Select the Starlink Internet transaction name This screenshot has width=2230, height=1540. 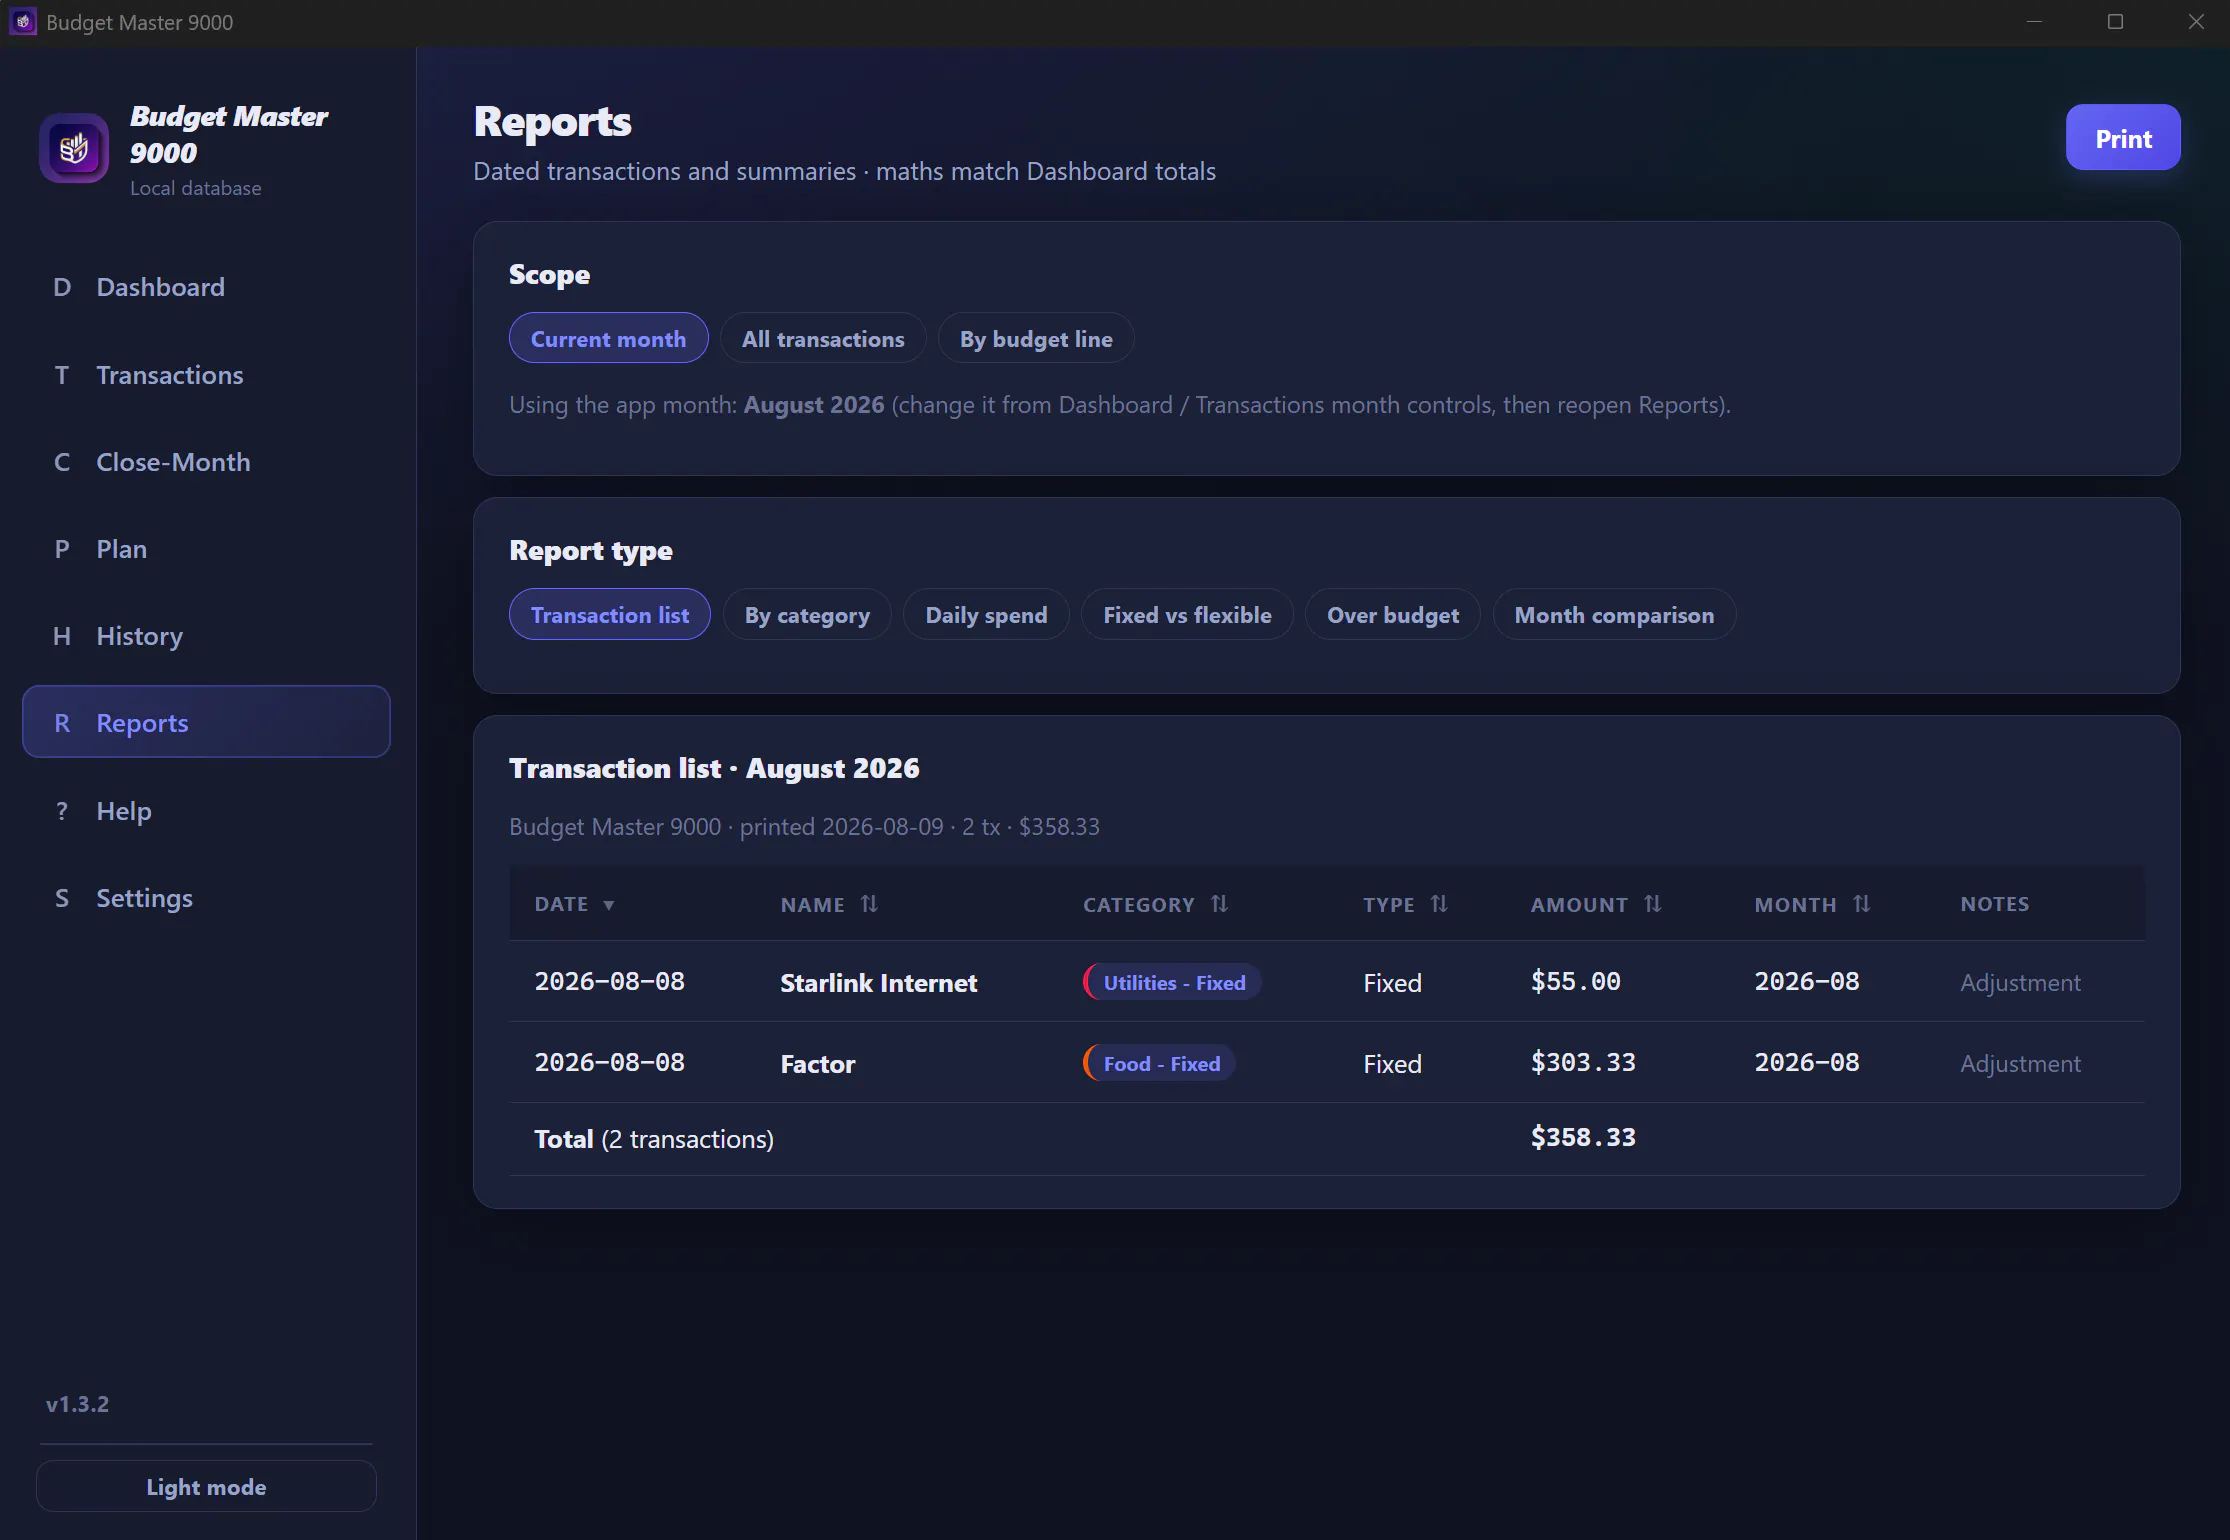pyautogui.click(x=878, y=983)
